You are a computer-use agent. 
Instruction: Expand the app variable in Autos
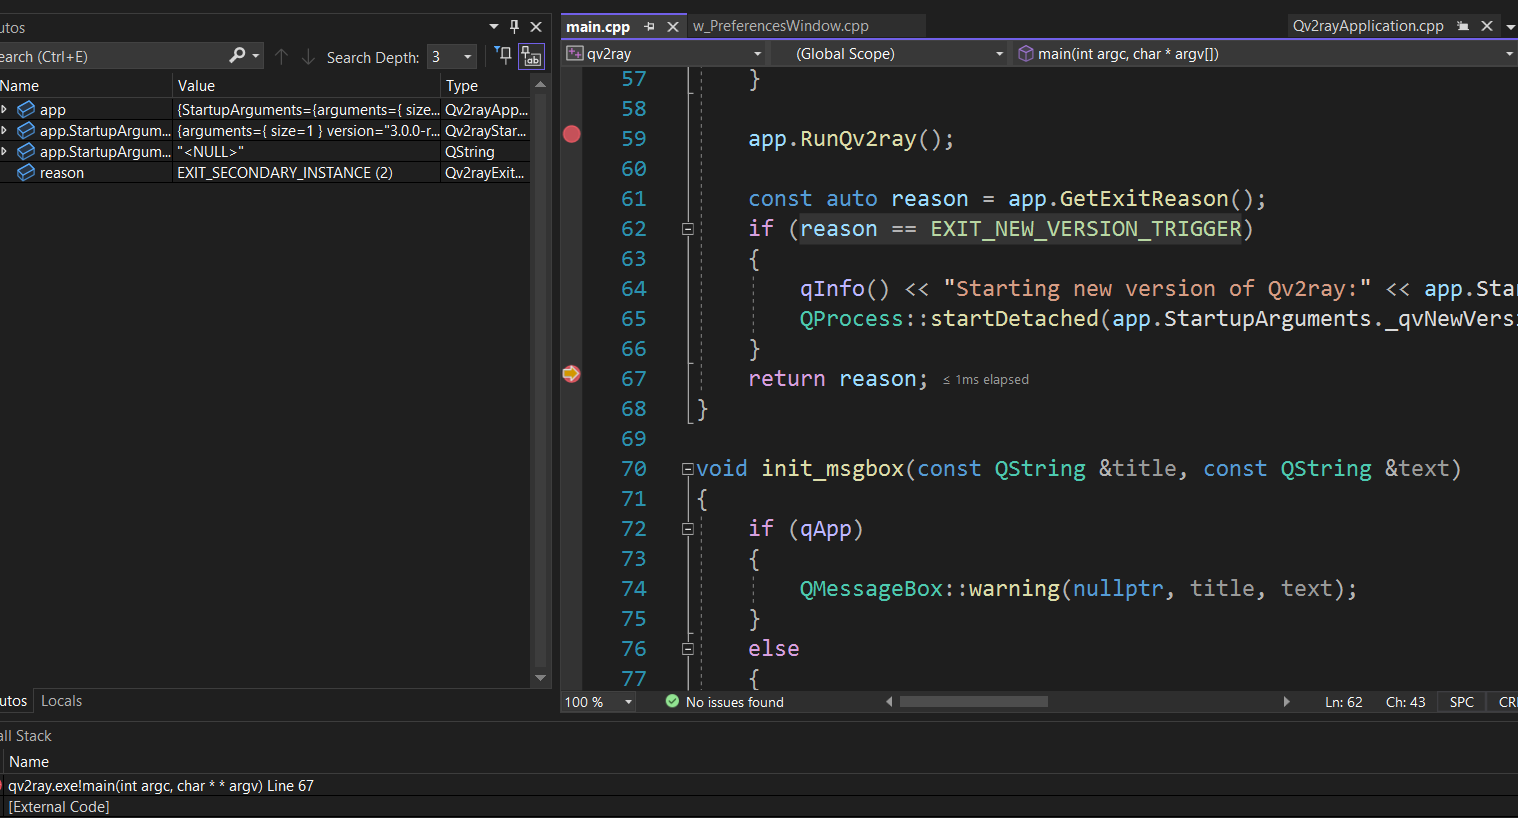pos(5,110)
